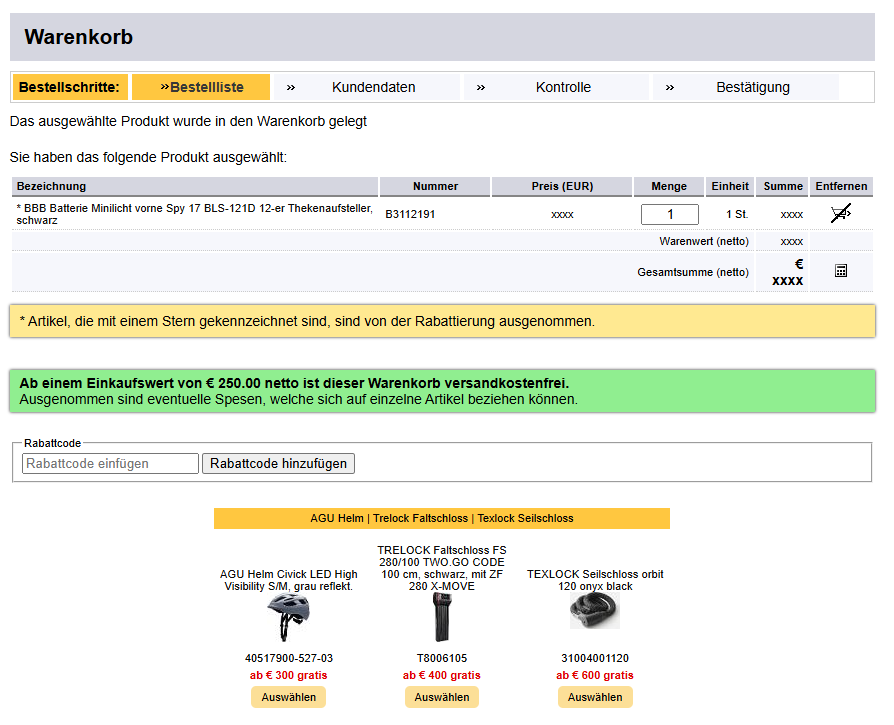This screenshot has width=894, height=725.
Task: Click the Menge quantity field
Action: pyautogui.click(x=669, y=214)
